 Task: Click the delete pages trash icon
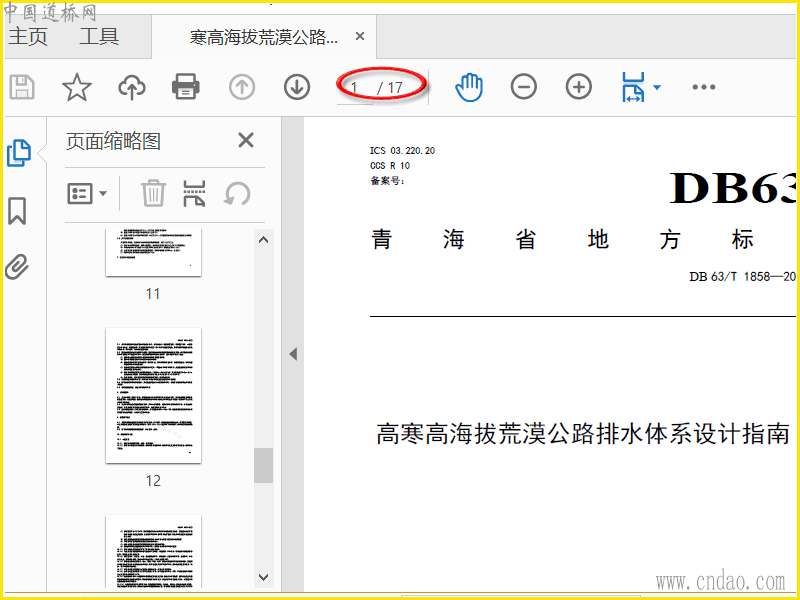[153, 193]
